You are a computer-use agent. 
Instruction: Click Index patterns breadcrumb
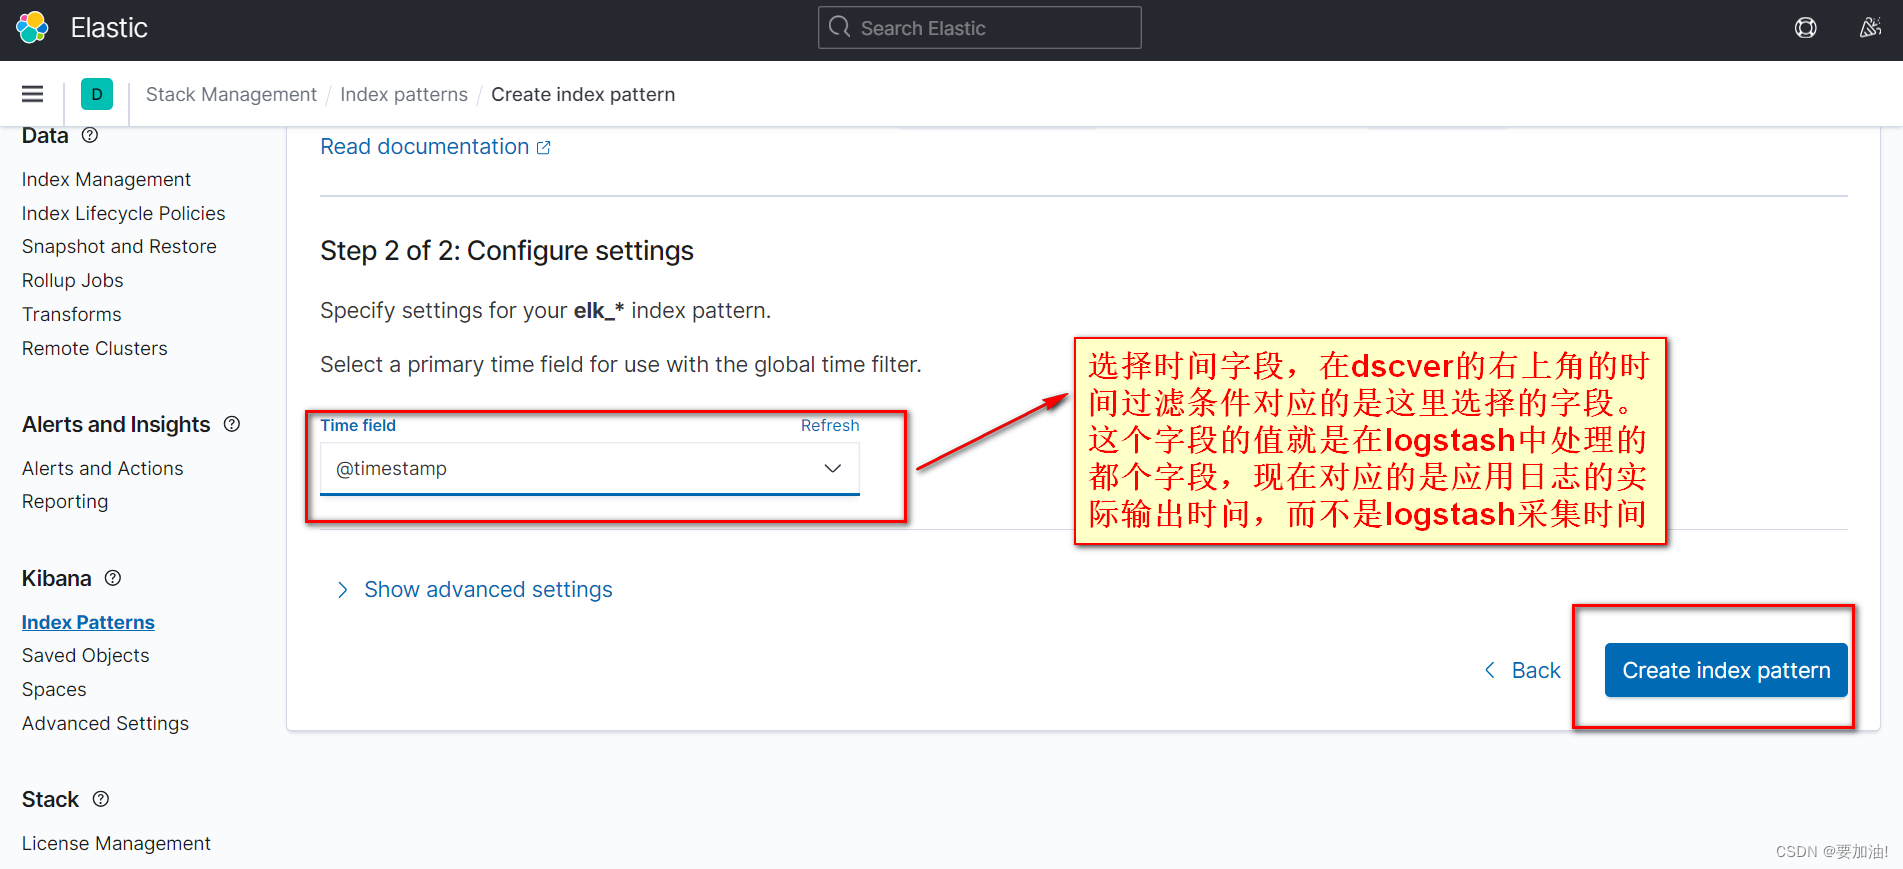coord(404,94)
